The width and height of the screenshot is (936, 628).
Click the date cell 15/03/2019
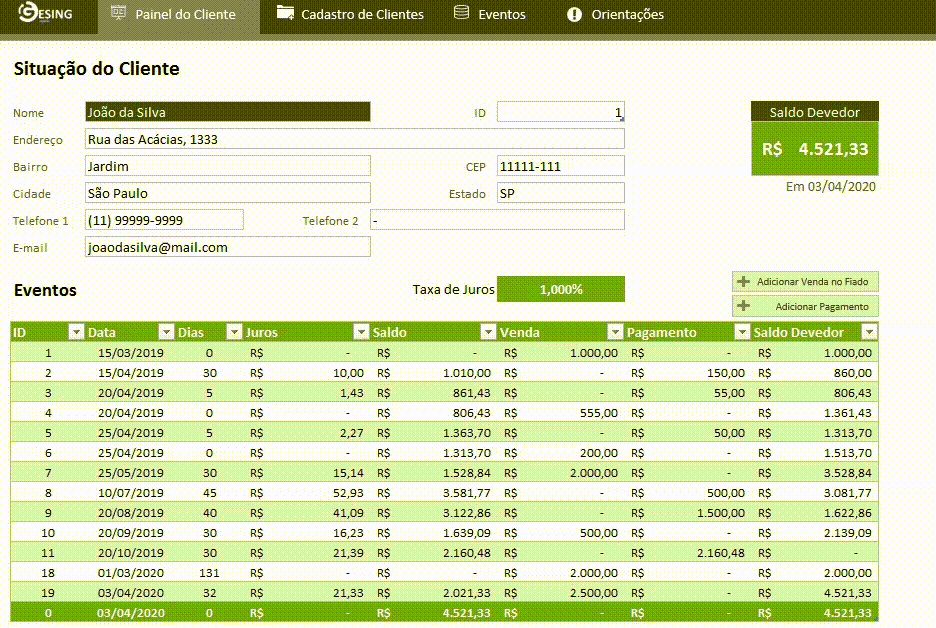pyautogui.click(x=131, y=353)
